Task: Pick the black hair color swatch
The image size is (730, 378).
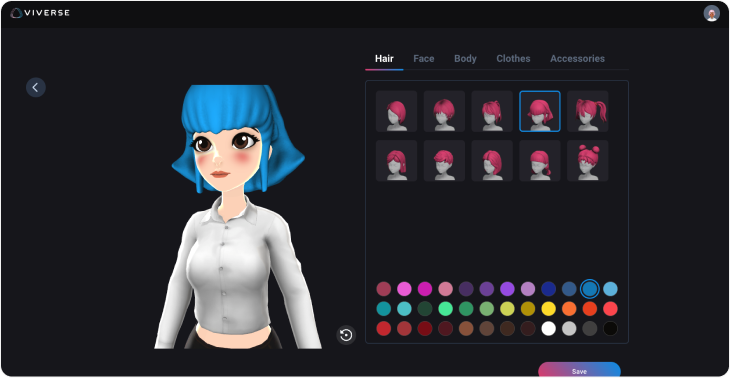Action: (610, 329)
